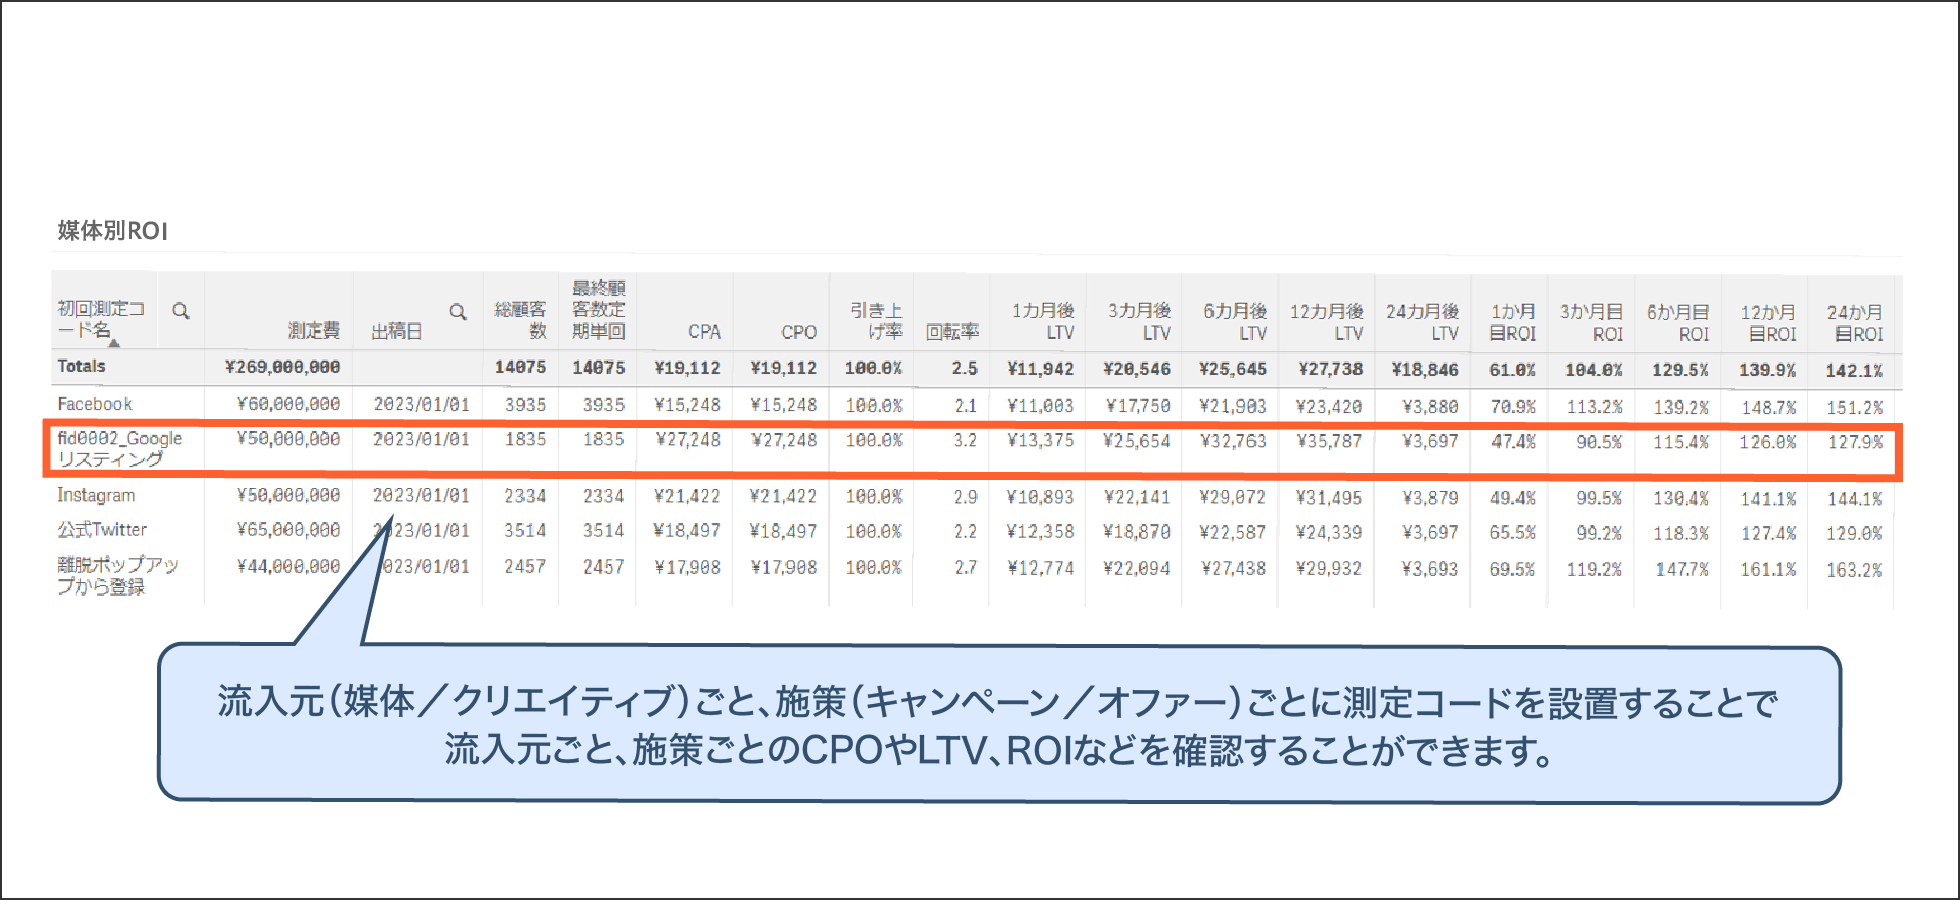Select the 離脱ポップアップから登録 row label
This screenshot has width=1960, height=900.
(x=117, y=575)
